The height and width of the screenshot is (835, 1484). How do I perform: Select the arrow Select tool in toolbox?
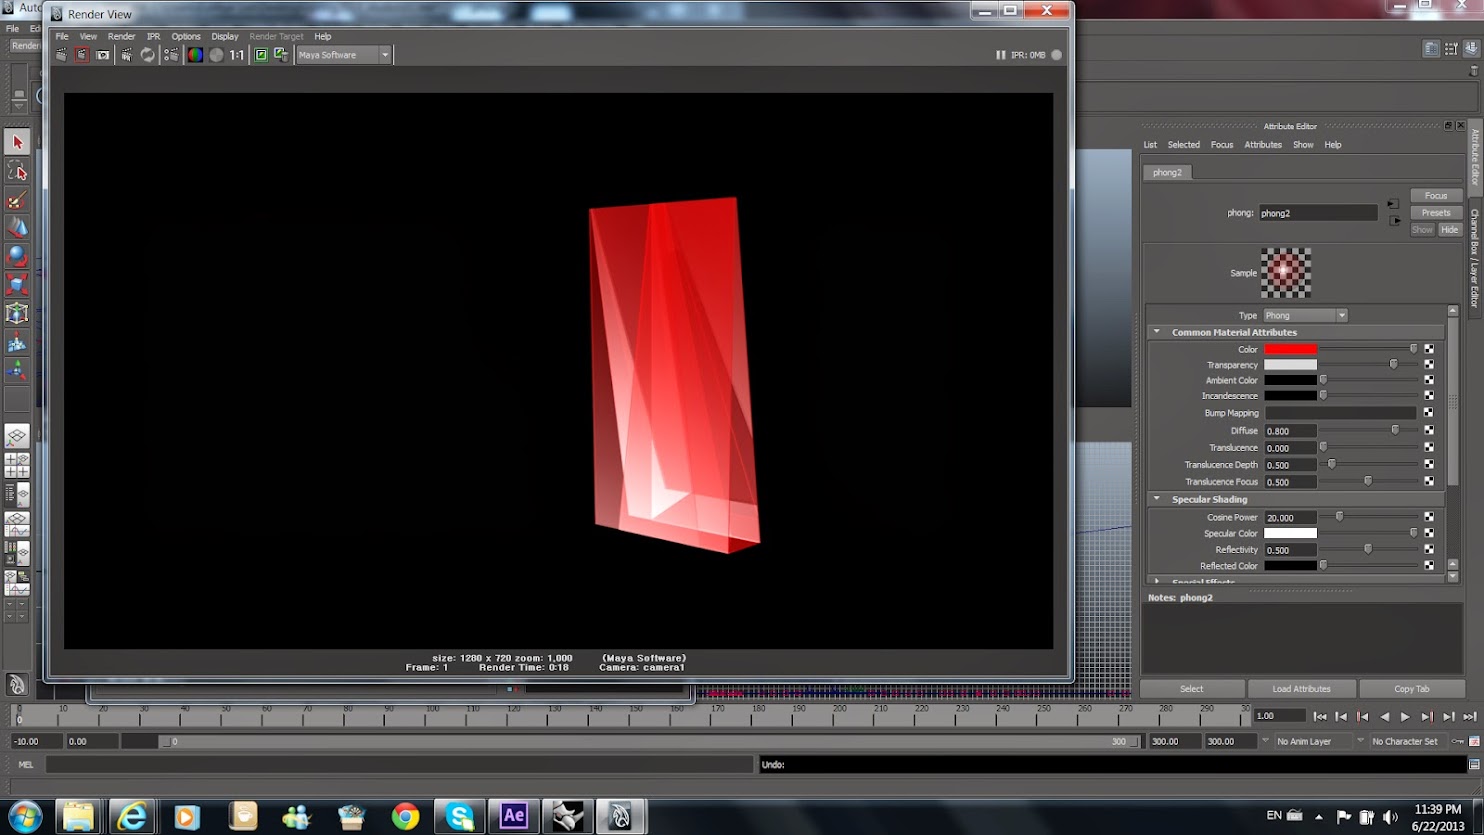17,142
